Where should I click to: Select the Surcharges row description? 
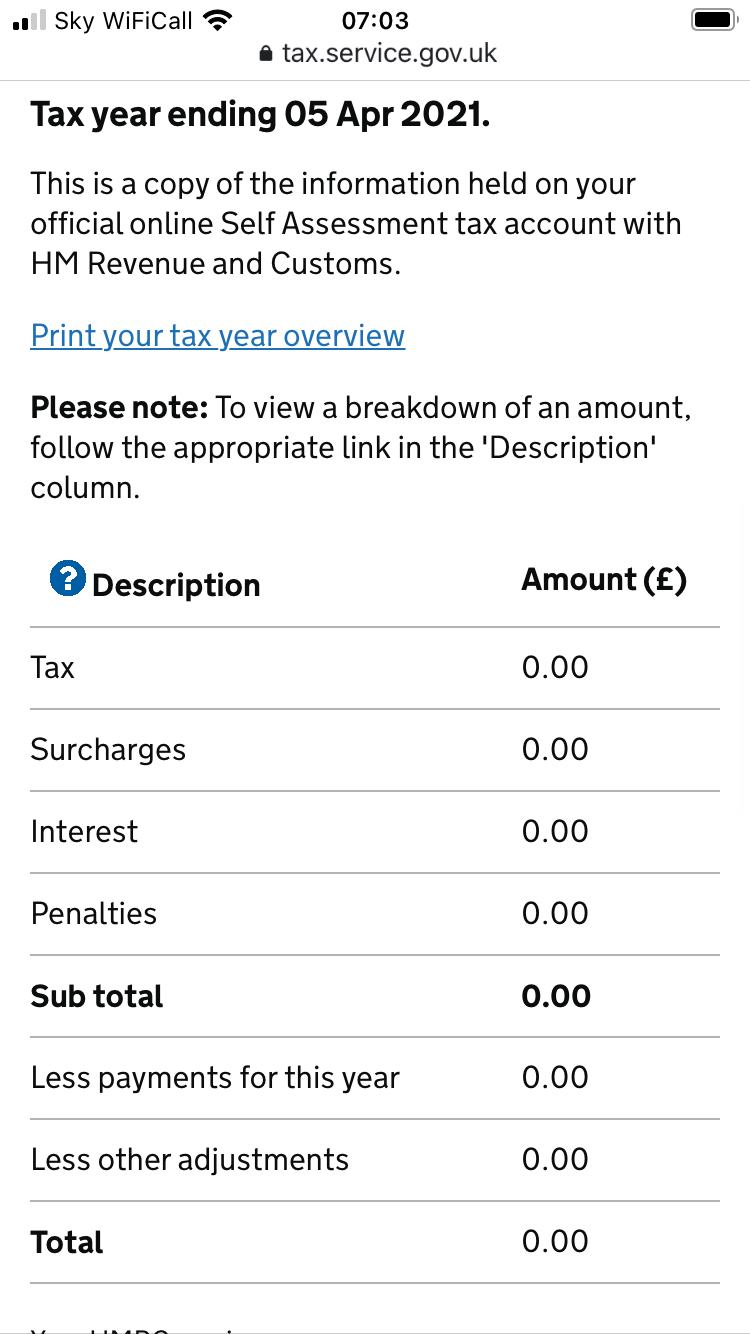108,750
